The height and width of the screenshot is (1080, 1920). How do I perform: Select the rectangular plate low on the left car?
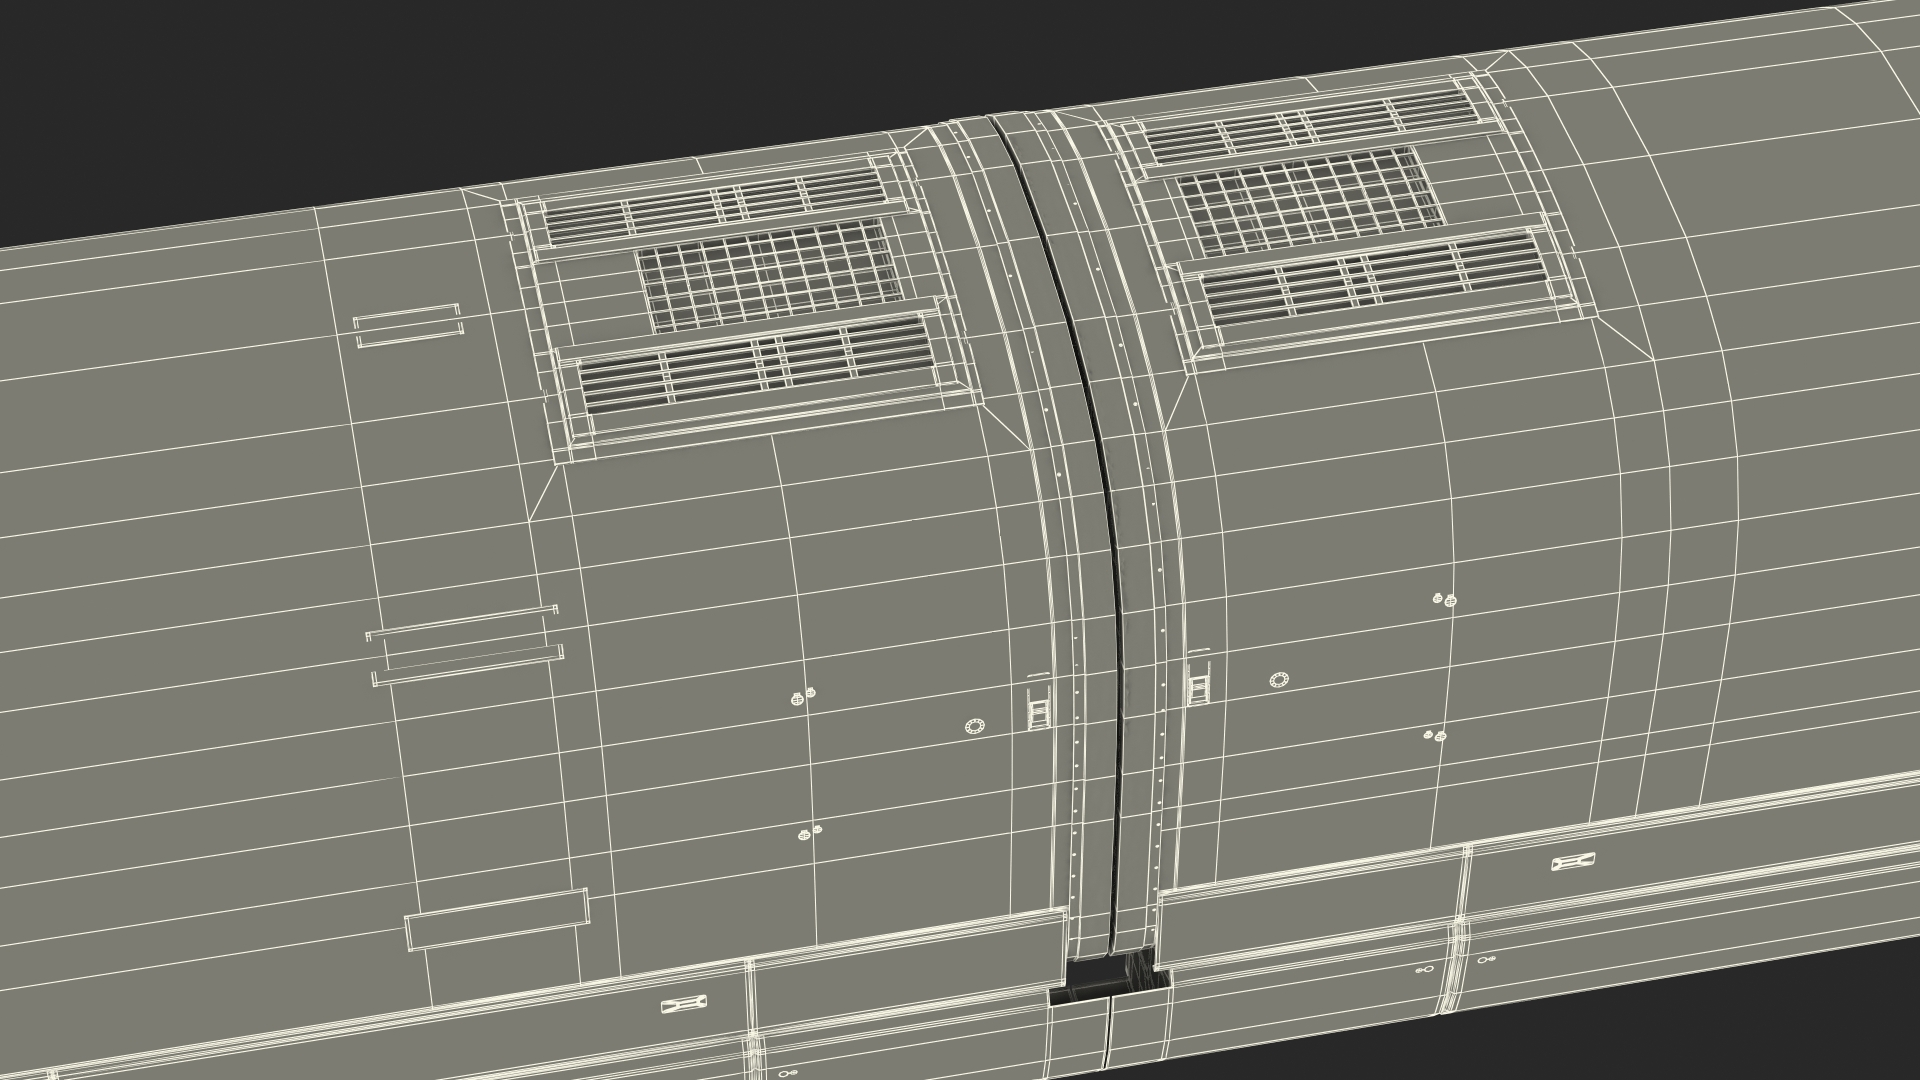coord(497,920)
